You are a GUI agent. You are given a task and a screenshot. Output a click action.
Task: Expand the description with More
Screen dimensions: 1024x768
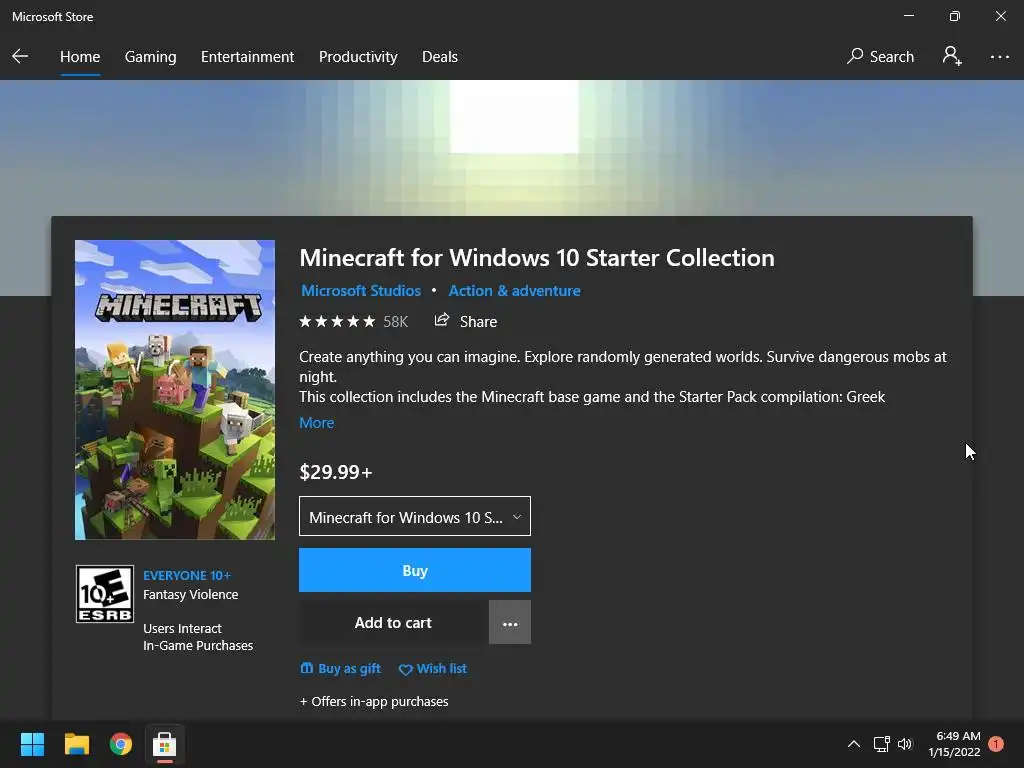[x=317, y=423]
